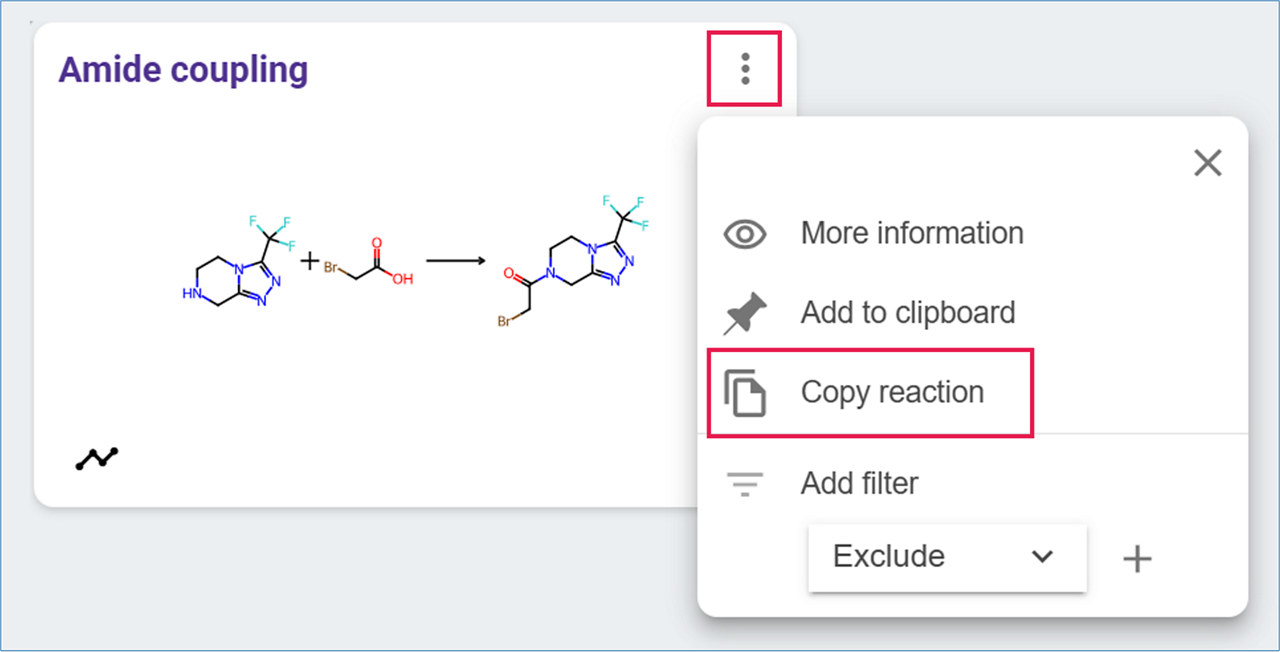Click the reaction arrow before the product

(455, 262)
